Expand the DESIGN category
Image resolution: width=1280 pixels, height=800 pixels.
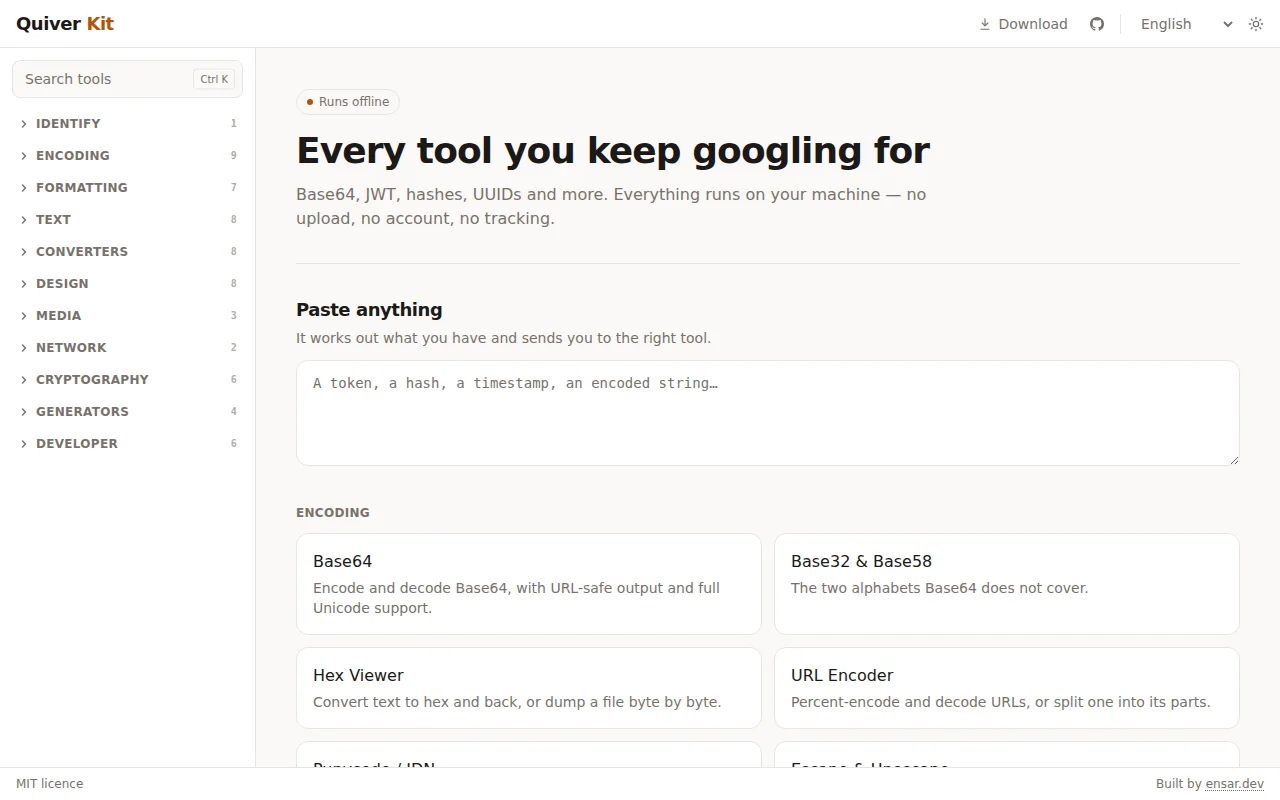(128, 283)
